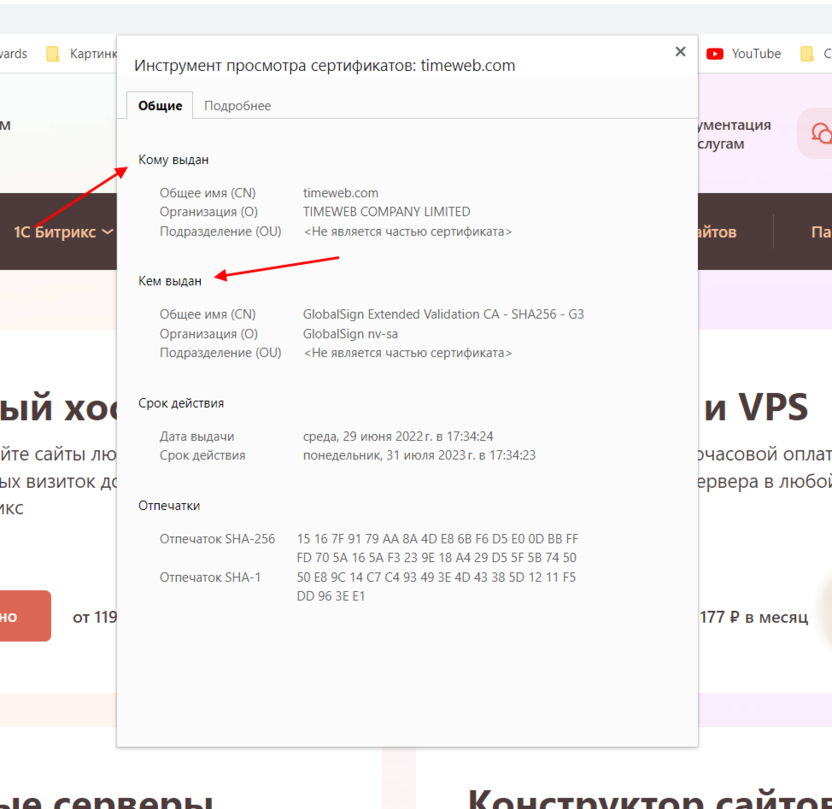
Task: Select the Общие tab
Action: click(159, 105)
